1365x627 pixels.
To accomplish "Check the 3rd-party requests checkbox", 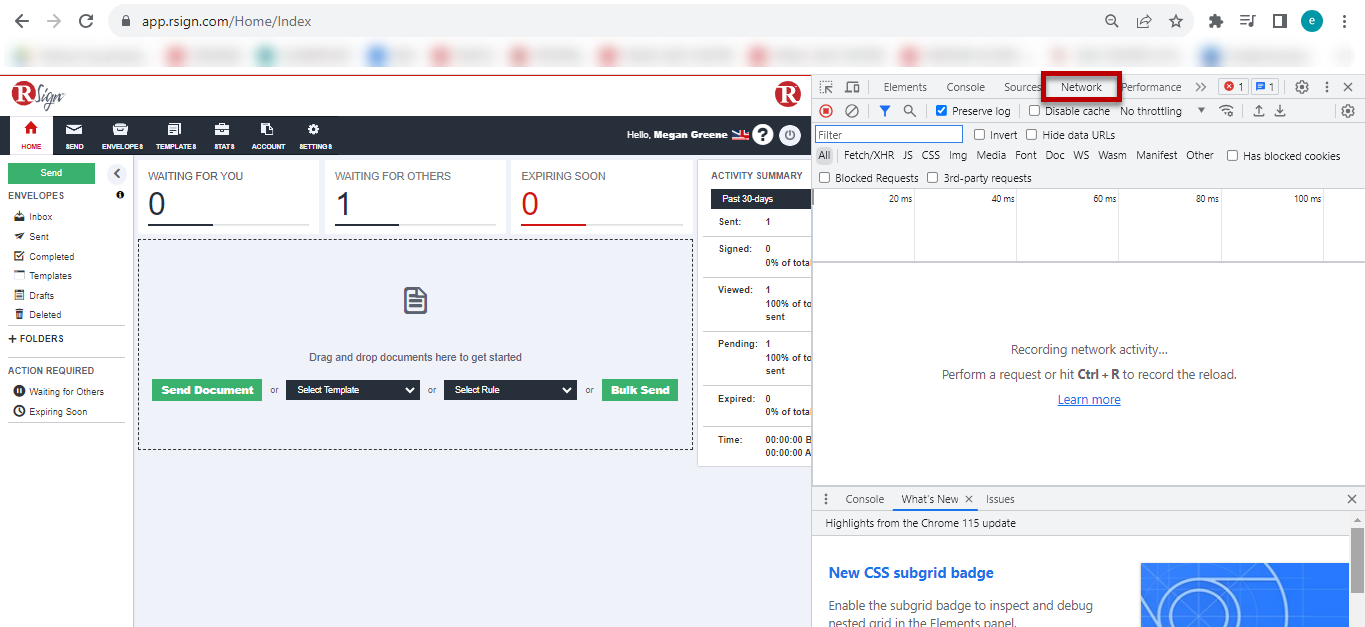I will coord(931,176).
